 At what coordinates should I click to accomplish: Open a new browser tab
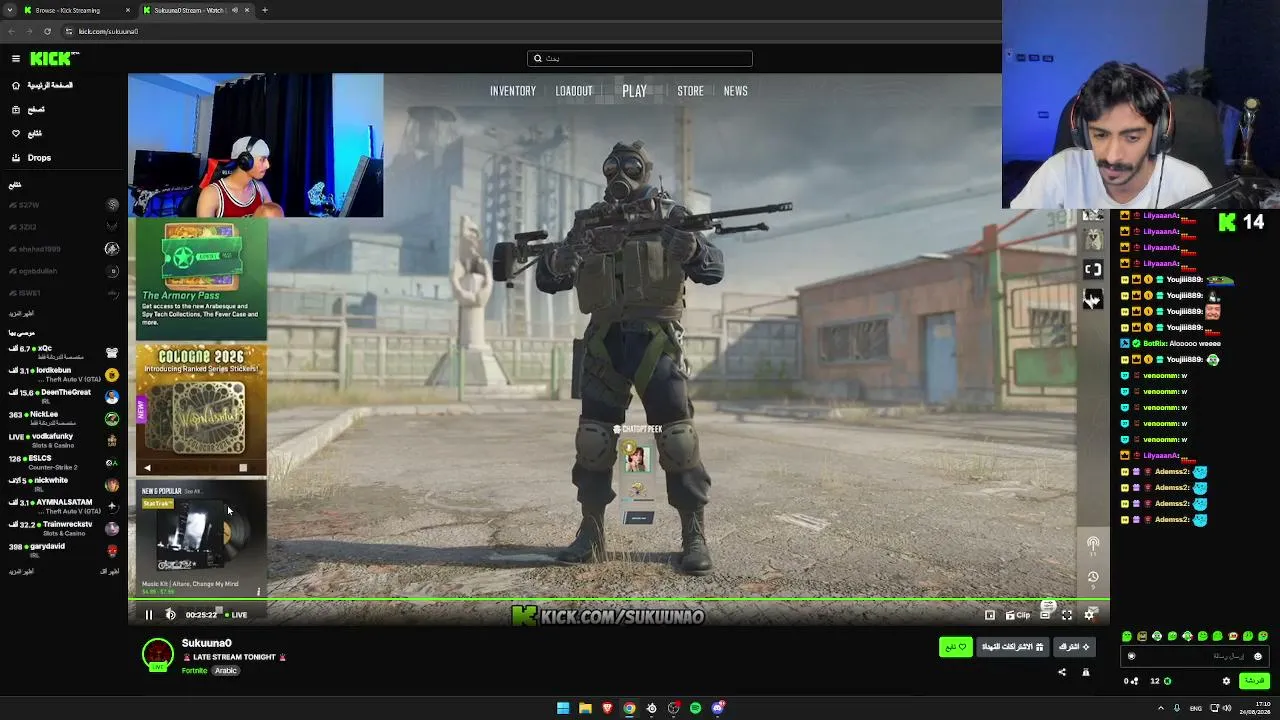click(x=265, y=10)
